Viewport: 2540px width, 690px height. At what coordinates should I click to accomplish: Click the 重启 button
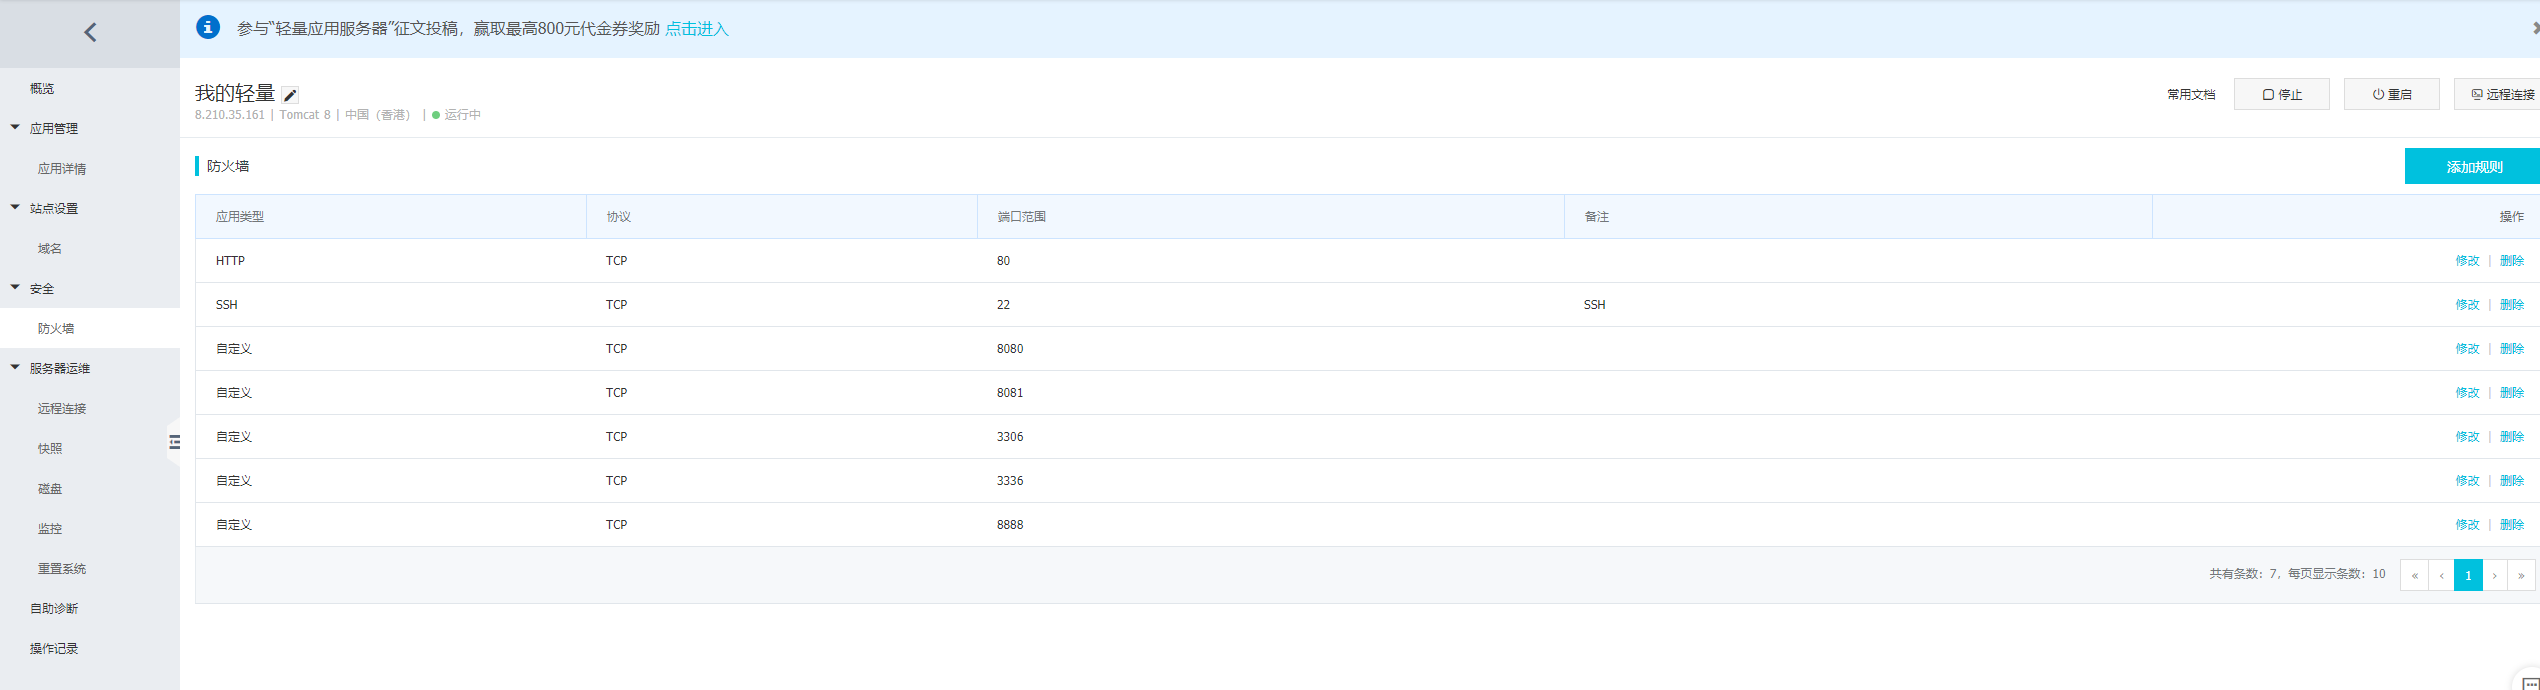pyautogui.click(x=2392, y=94)
